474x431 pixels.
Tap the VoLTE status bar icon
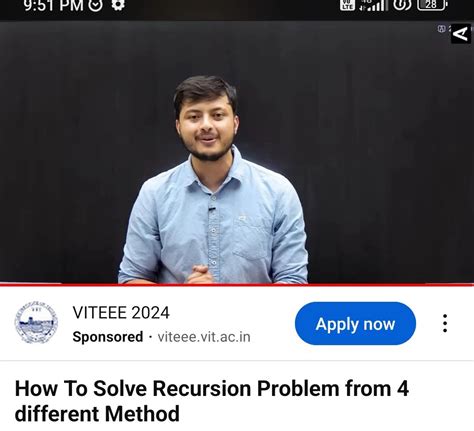(x=347, y=5)
